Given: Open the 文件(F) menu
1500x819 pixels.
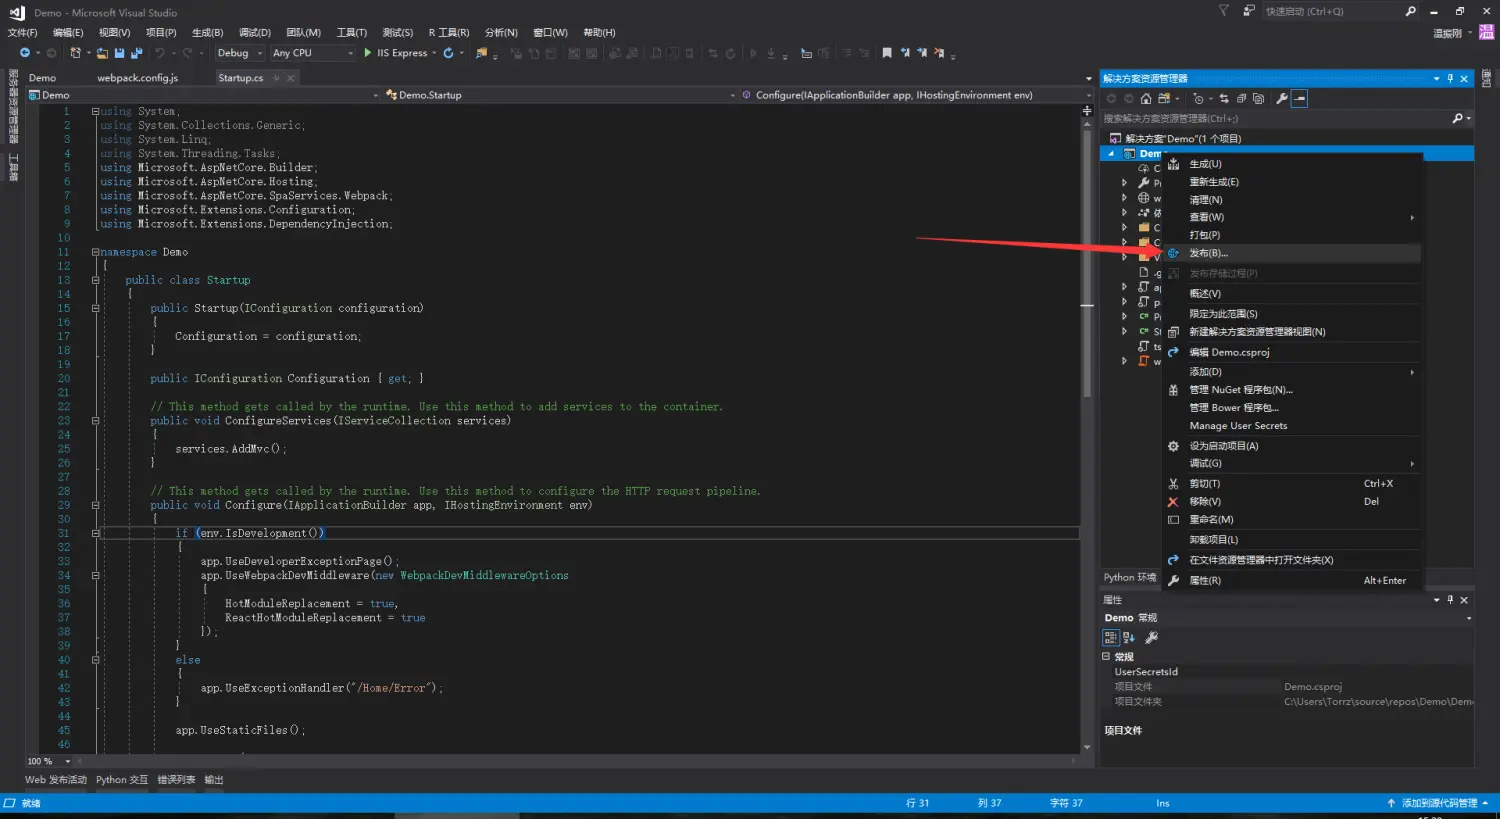Looking at the screenshot, I should (22, 33).
